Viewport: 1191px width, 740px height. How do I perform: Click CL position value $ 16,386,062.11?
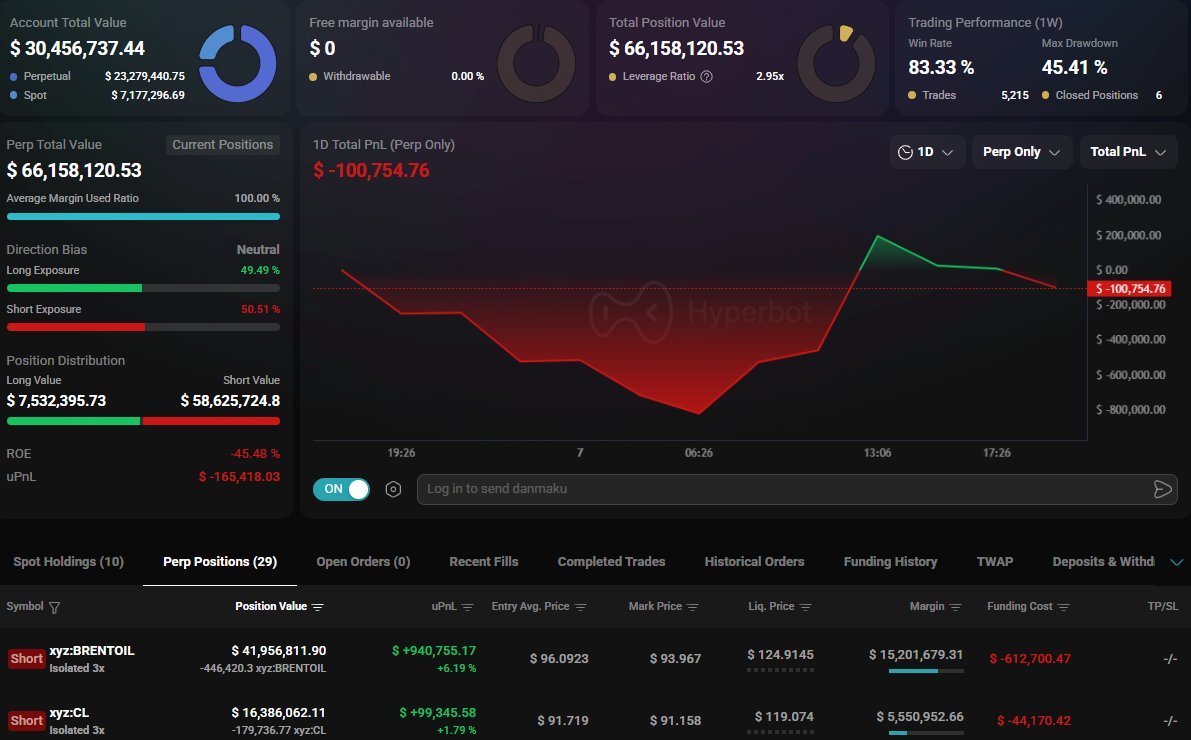[278, 713]
